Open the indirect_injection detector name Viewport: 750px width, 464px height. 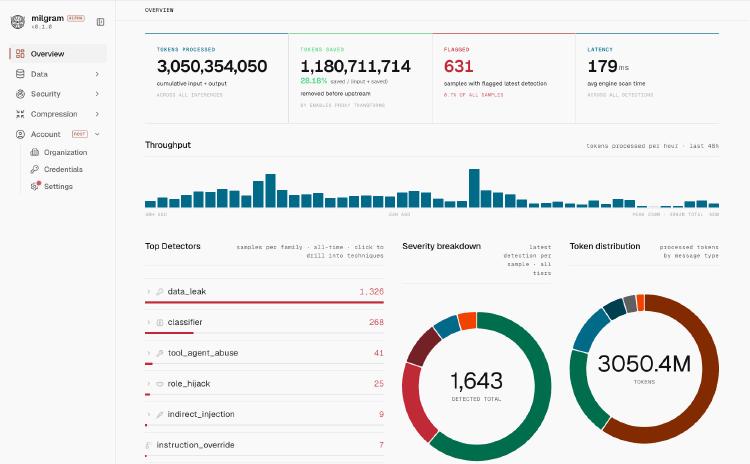click(x=201, y=414)
